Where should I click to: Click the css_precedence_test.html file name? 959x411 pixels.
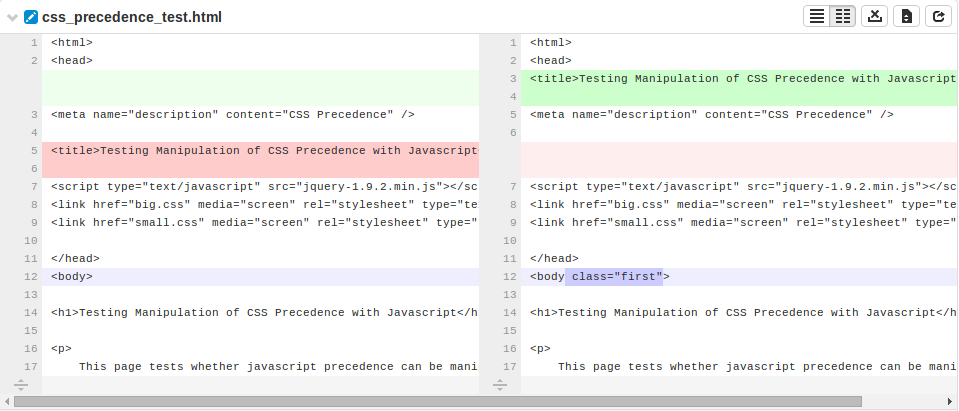[132, 17]
